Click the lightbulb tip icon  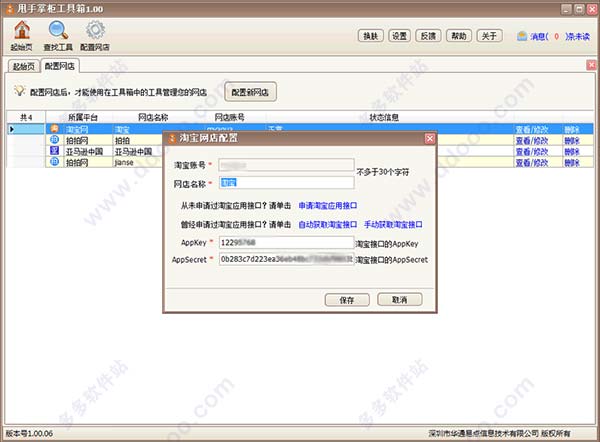pos(19,91)
